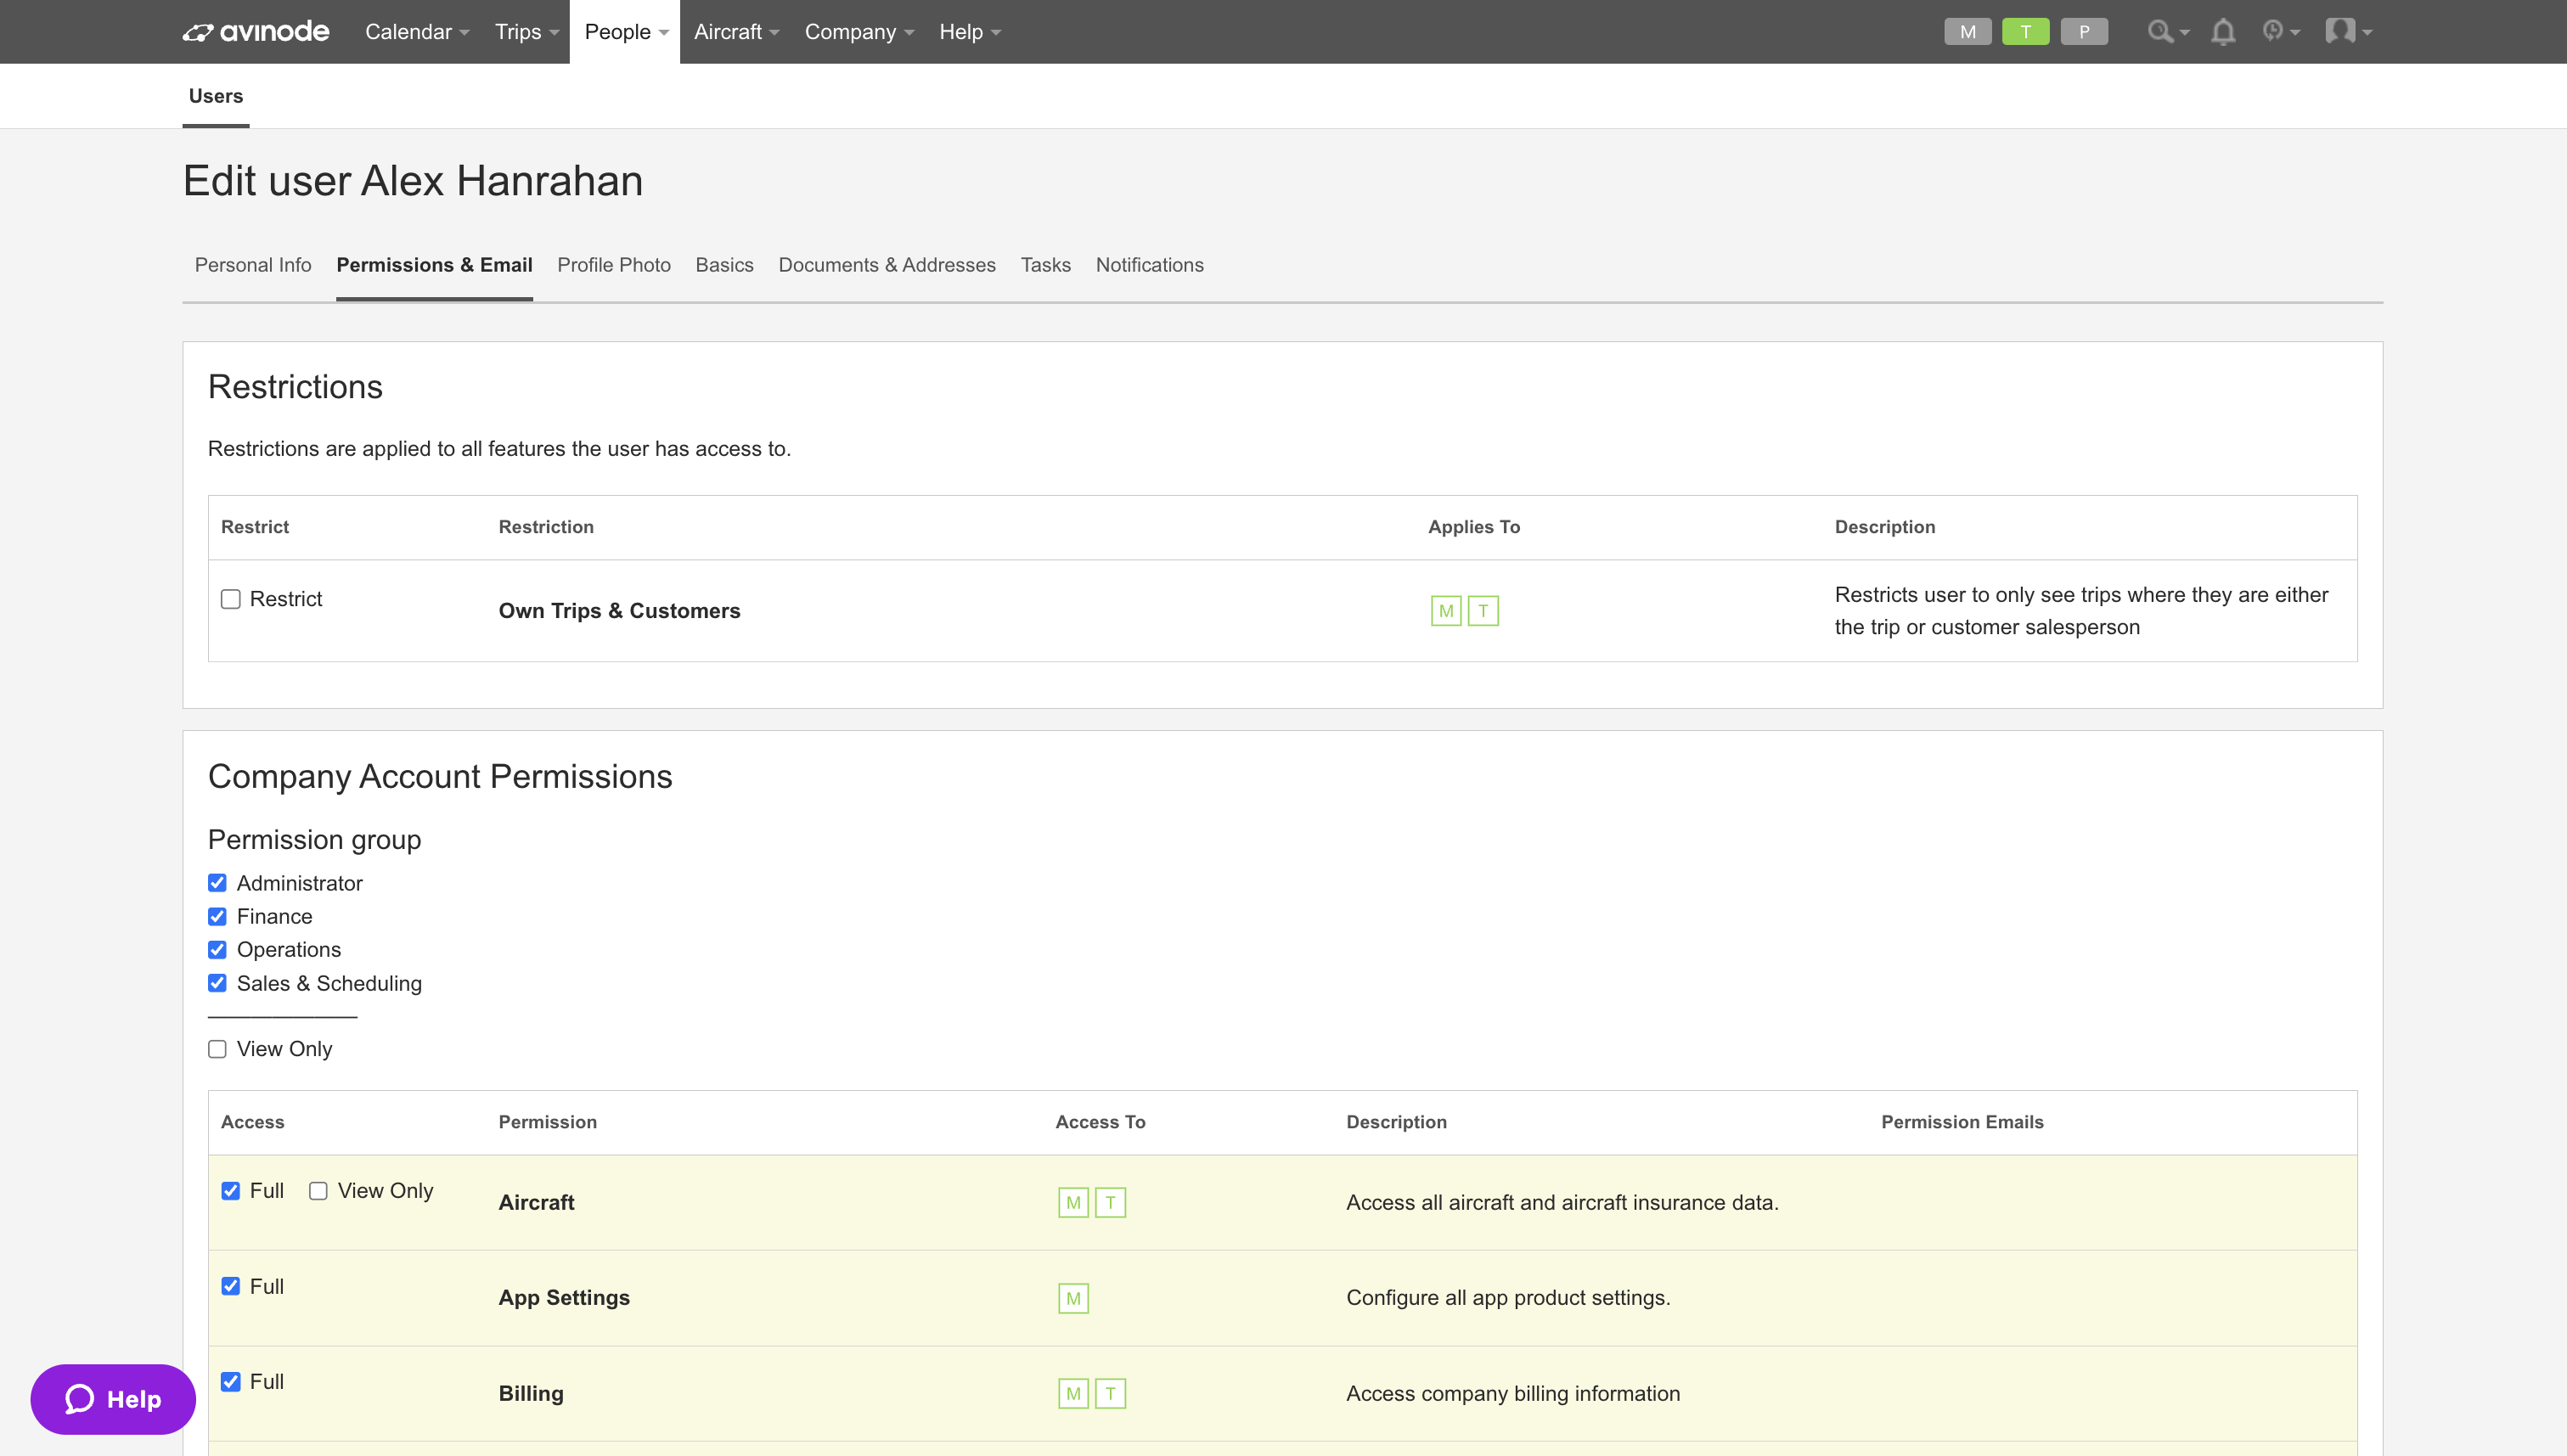Click the T badge in Aircraft row
This screenshot has width=2567, height=1456.
pyautogui.click(x=1110, y=1203)
